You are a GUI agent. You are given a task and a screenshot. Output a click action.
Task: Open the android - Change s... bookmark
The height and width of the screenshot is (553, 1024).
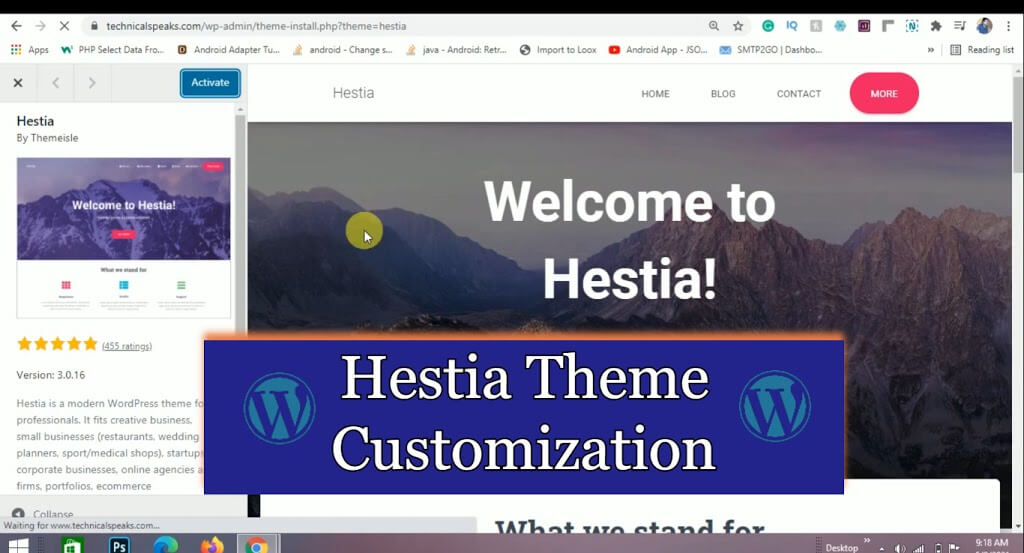click(342, 50)
